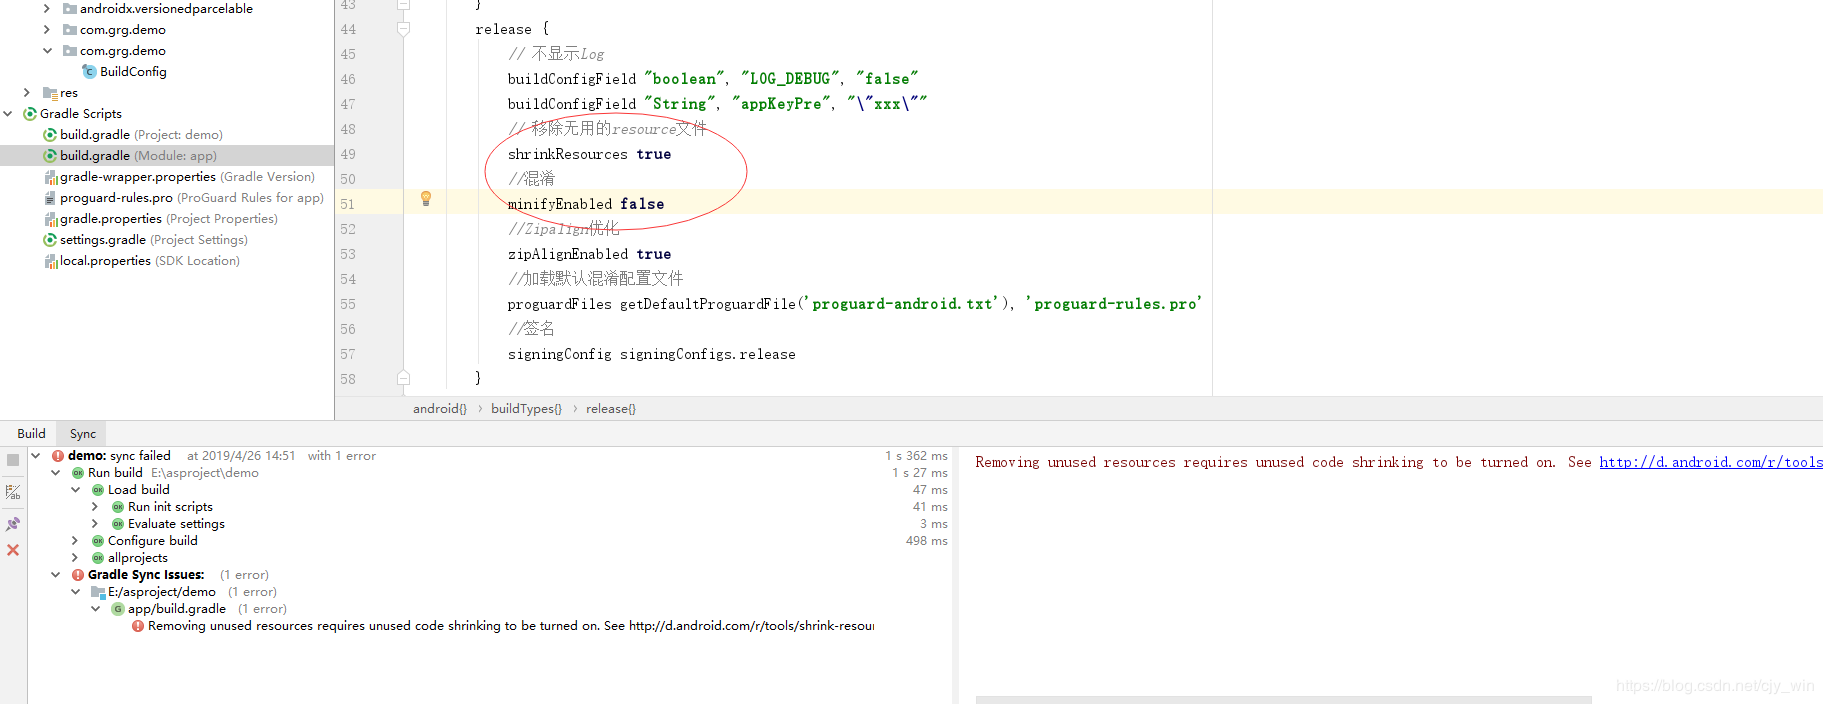The height and width of the screenshot is (704, 1823).
Task: Click the output pane horizontal scrollbar
Action: tap(1283, 700)
